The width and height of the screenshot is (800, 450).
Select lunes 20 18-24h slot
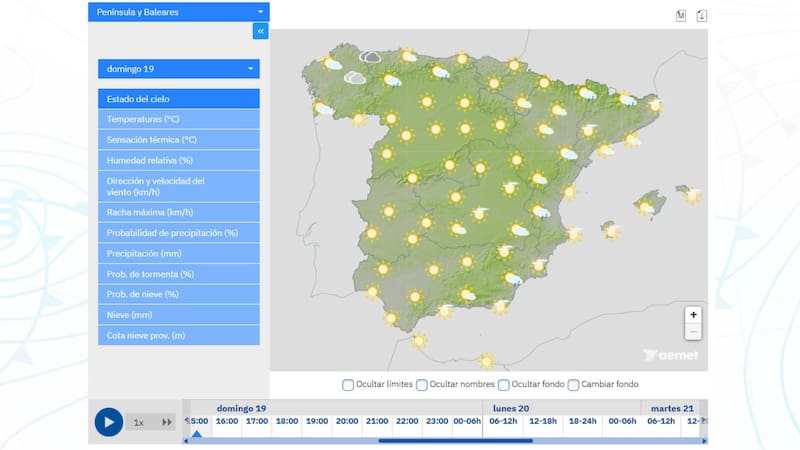tap(583, 421)
